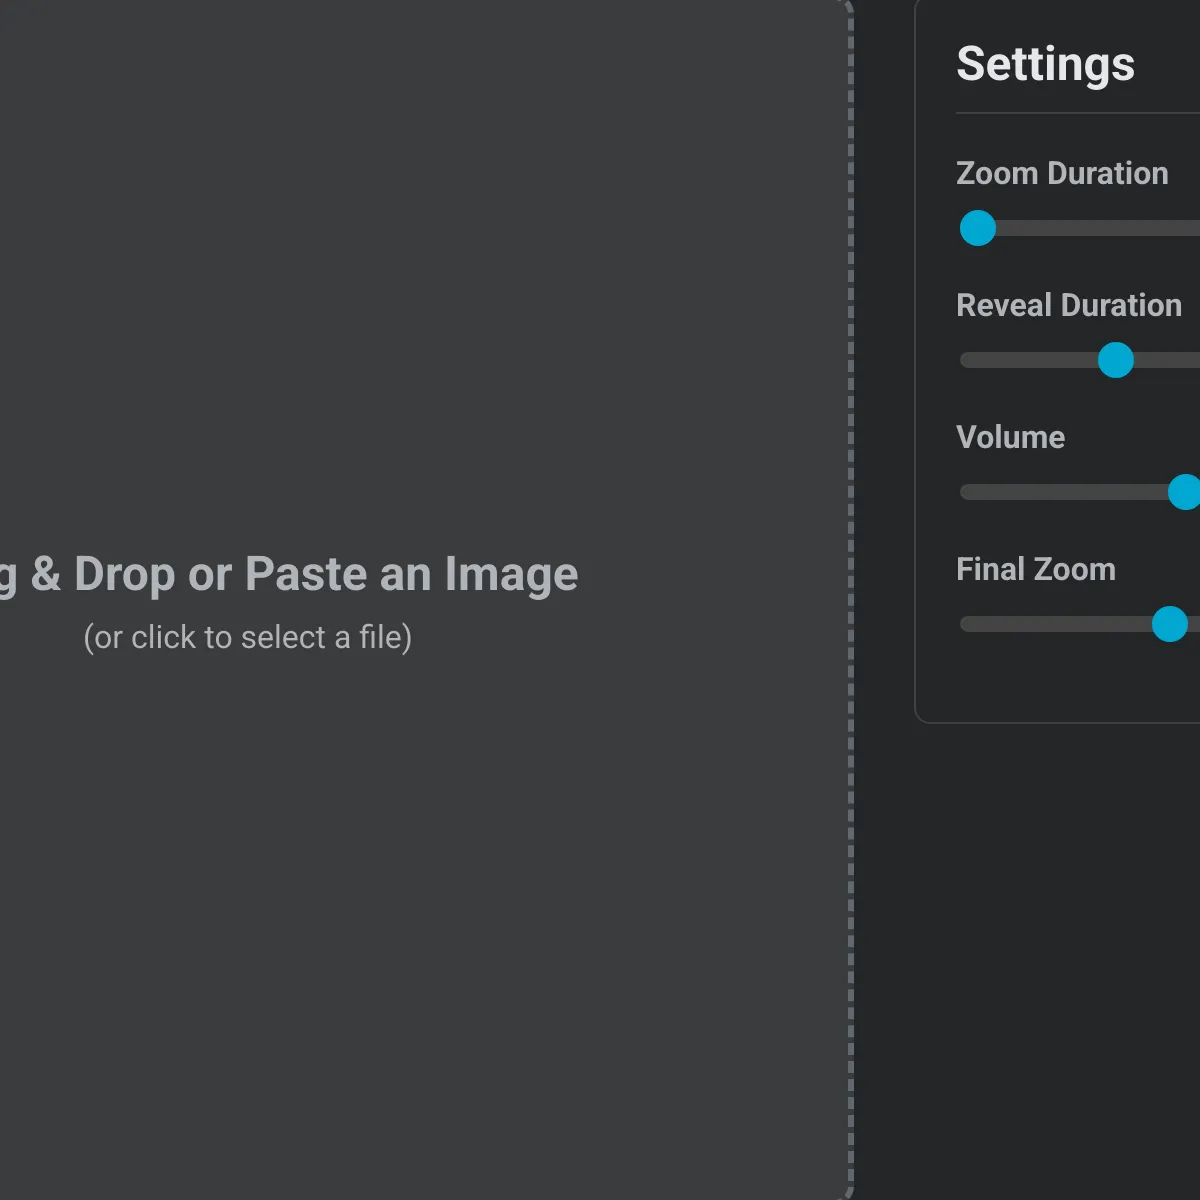1200x1200 pixels.
Task: Click the Zoom Duration label
Action: (x=1062, y=173)
